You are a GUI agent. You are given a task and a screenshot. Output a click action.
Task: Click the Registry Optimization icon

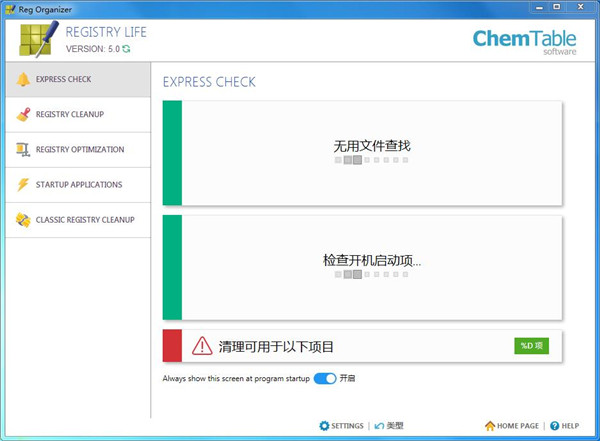pos(22,150)
